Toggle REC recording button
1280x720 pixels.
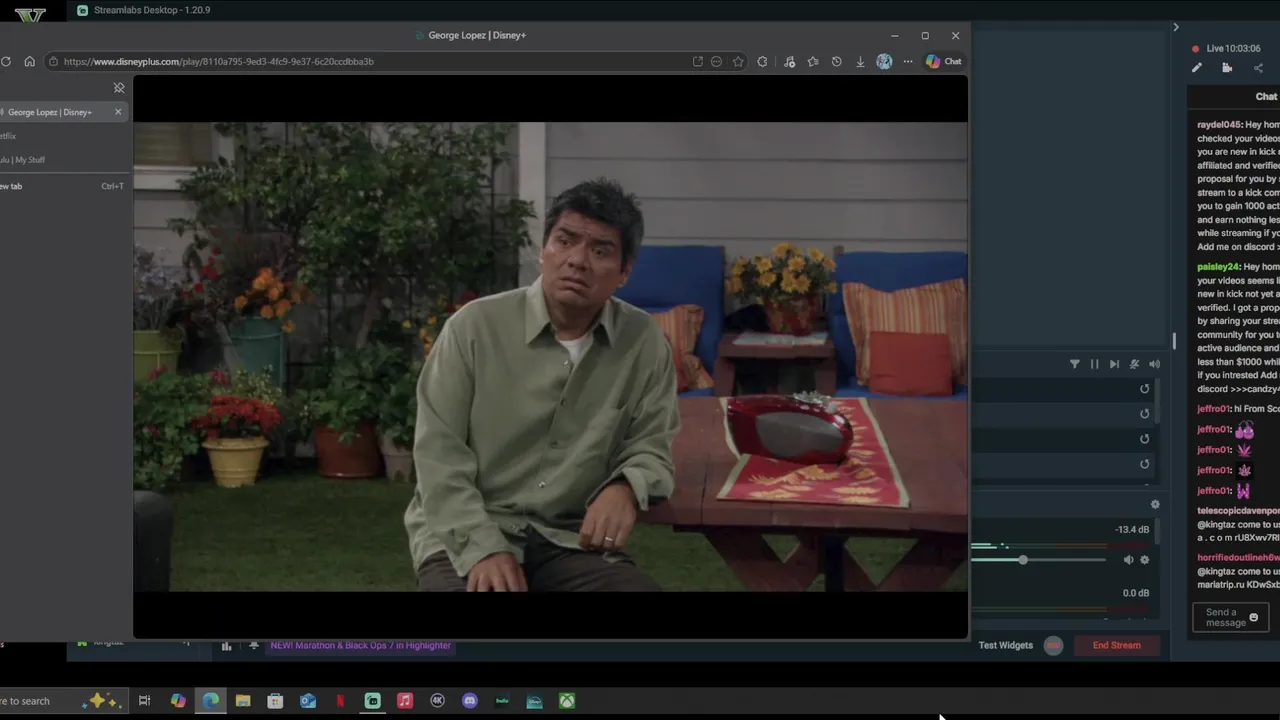pos(1053,645)
